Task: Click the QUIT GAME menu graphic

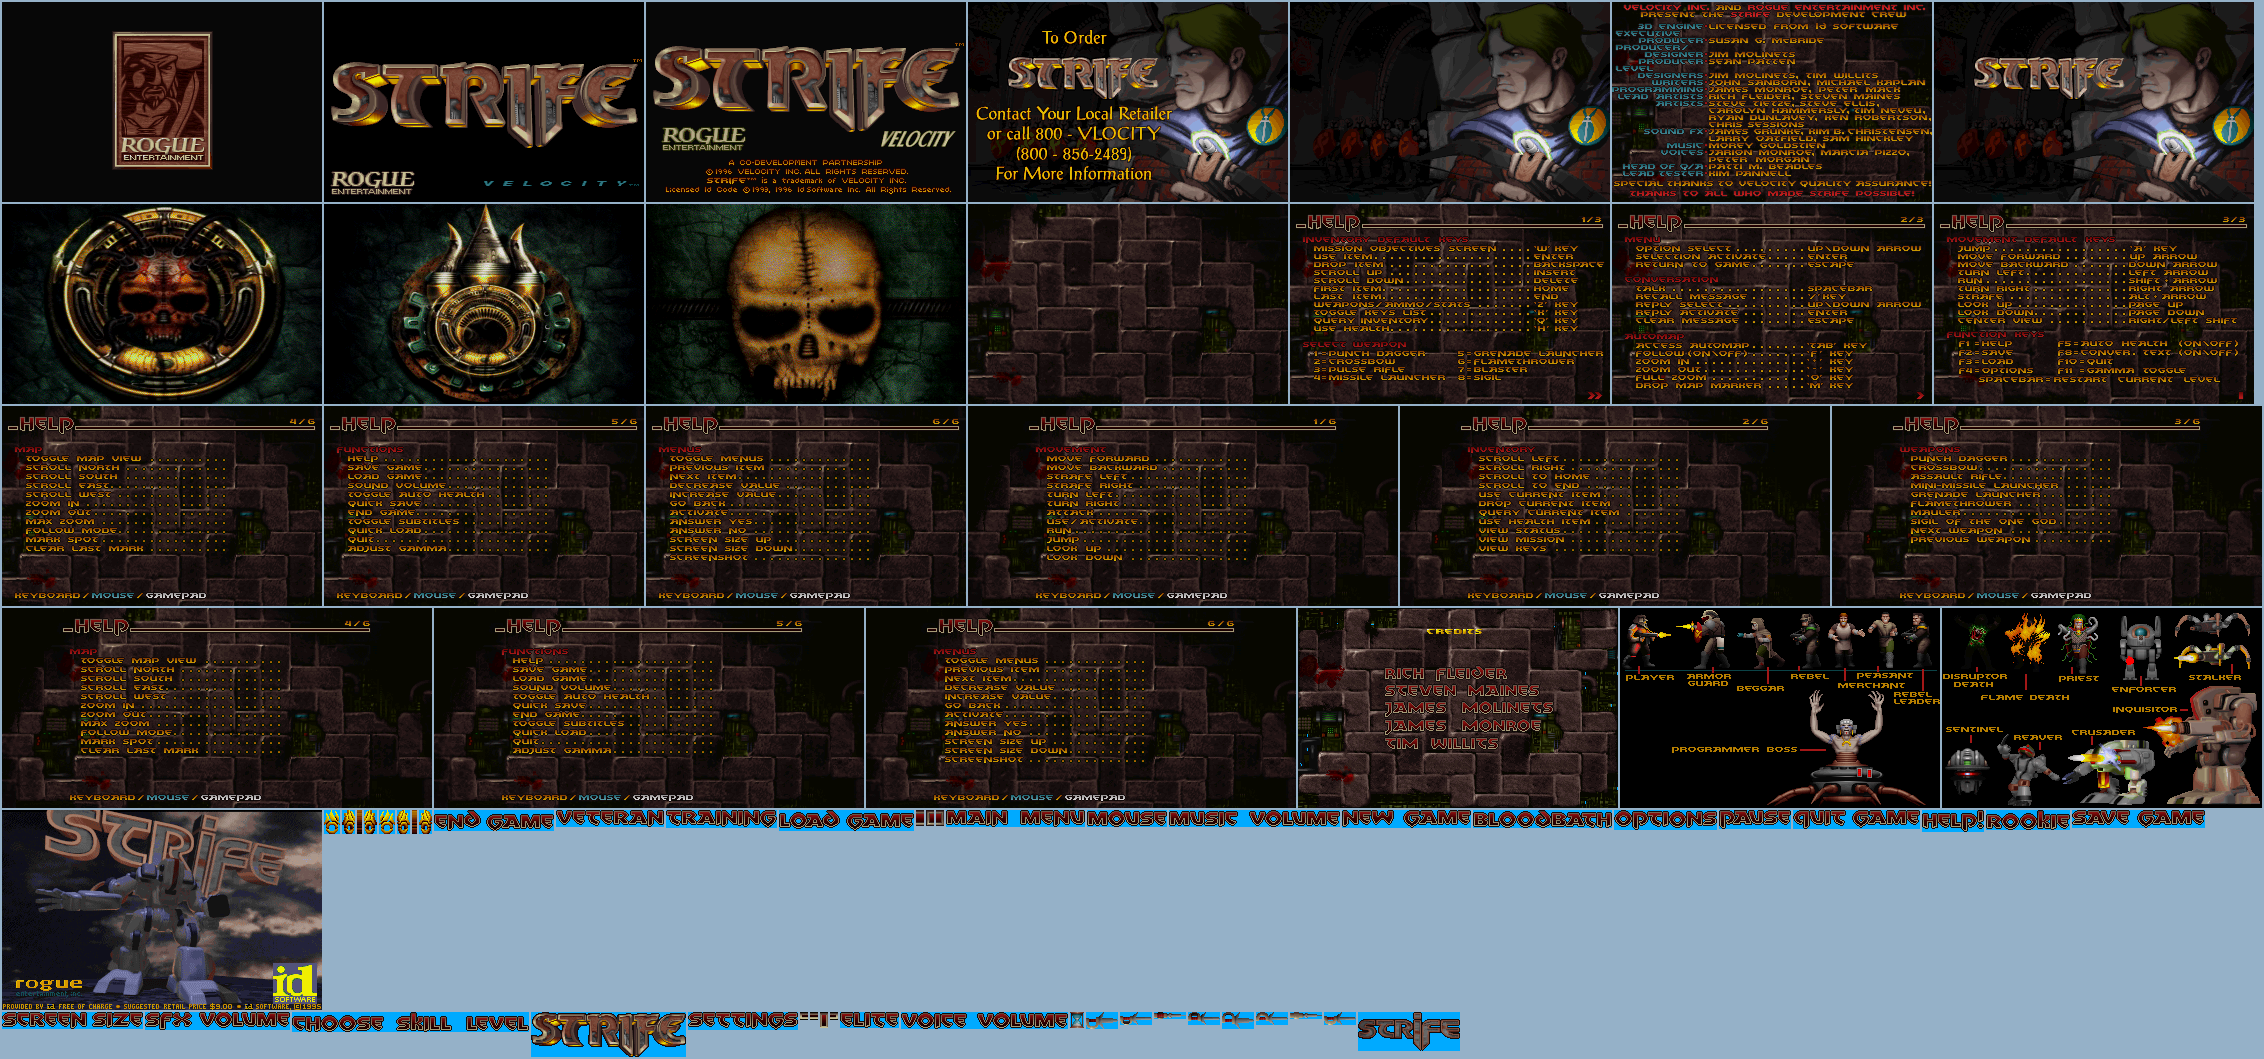Action: (x=1857, y=819)
